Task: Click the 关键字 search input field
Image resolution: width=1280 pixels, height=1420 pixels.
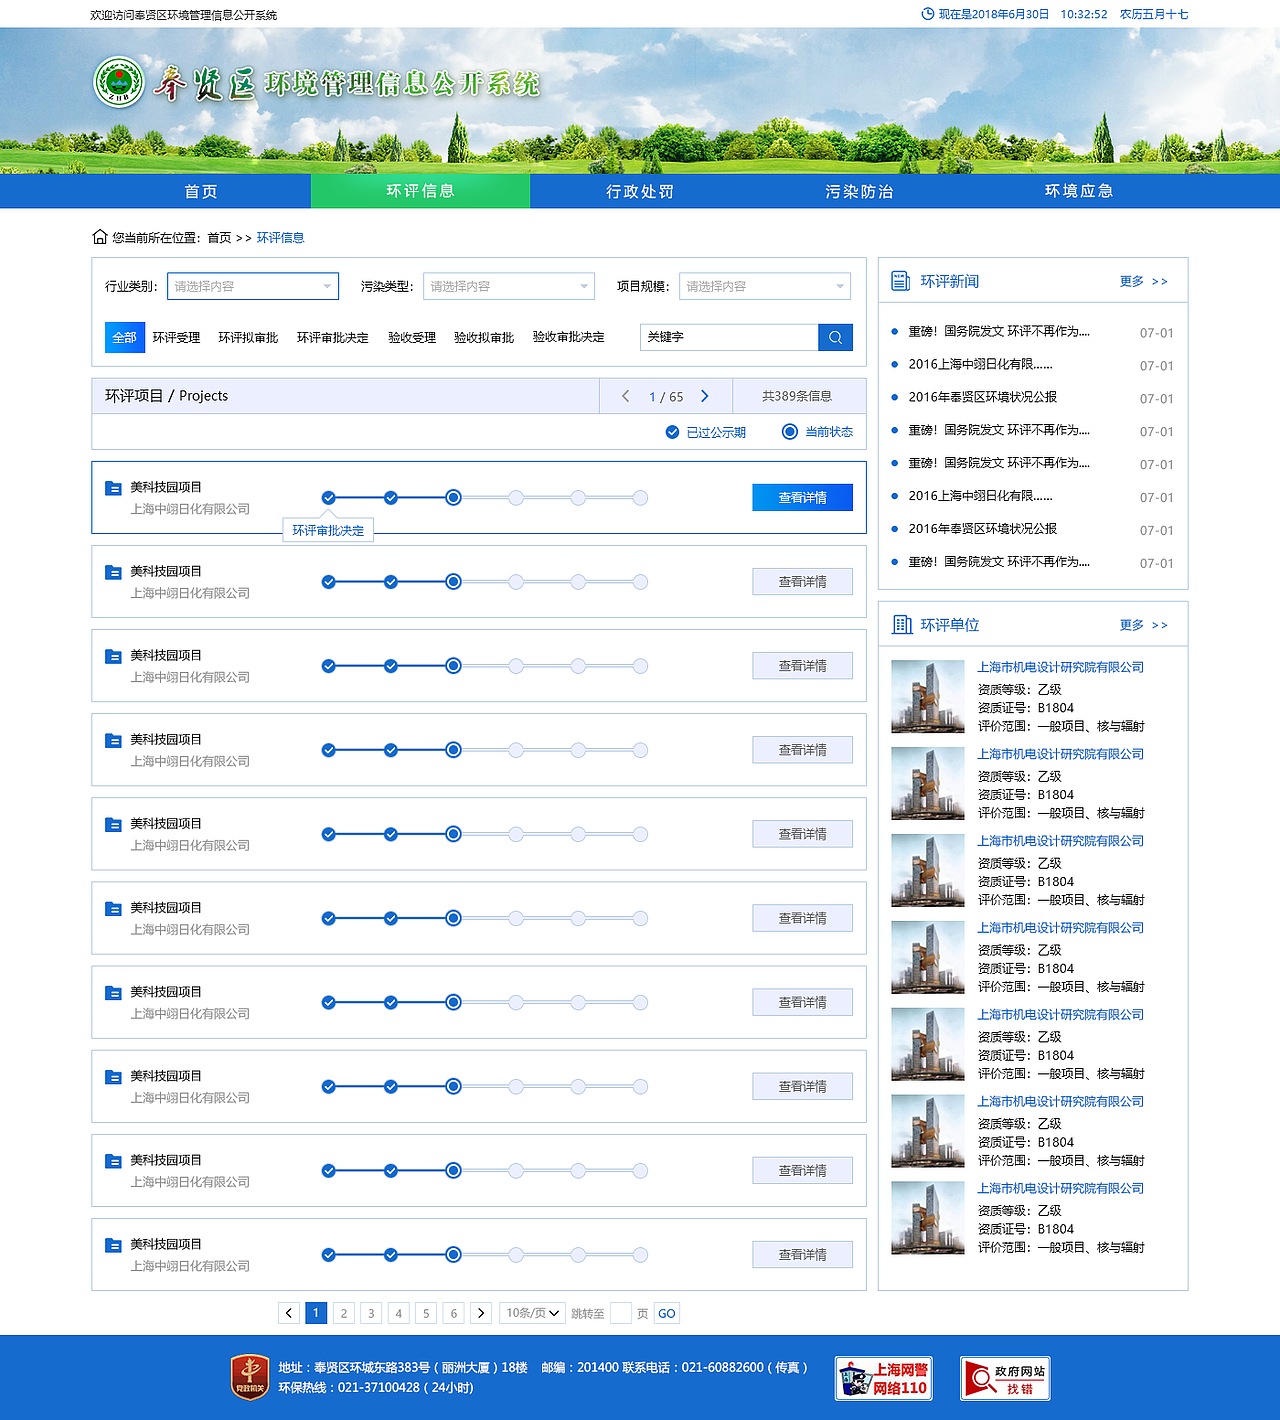Action: coord(729,337)
